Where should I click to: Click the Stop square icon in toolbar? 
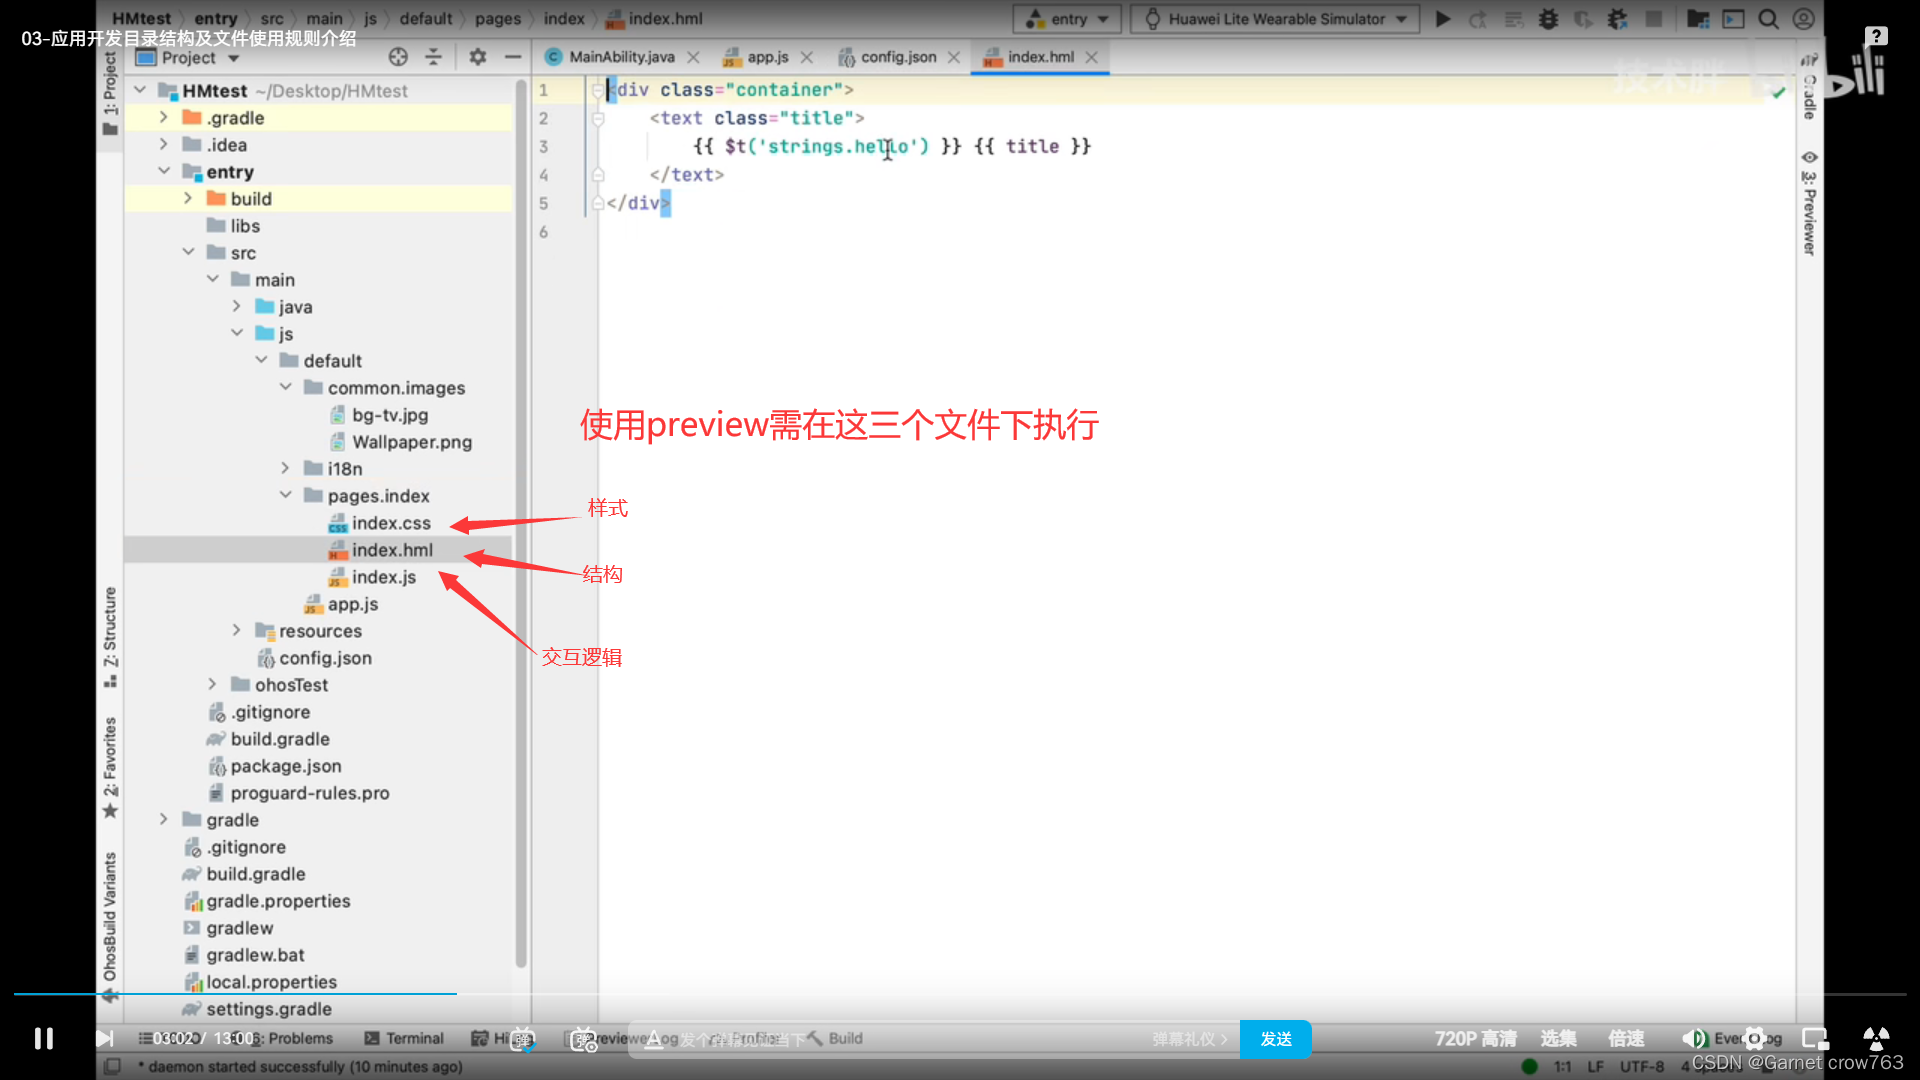coord(1654,19)
